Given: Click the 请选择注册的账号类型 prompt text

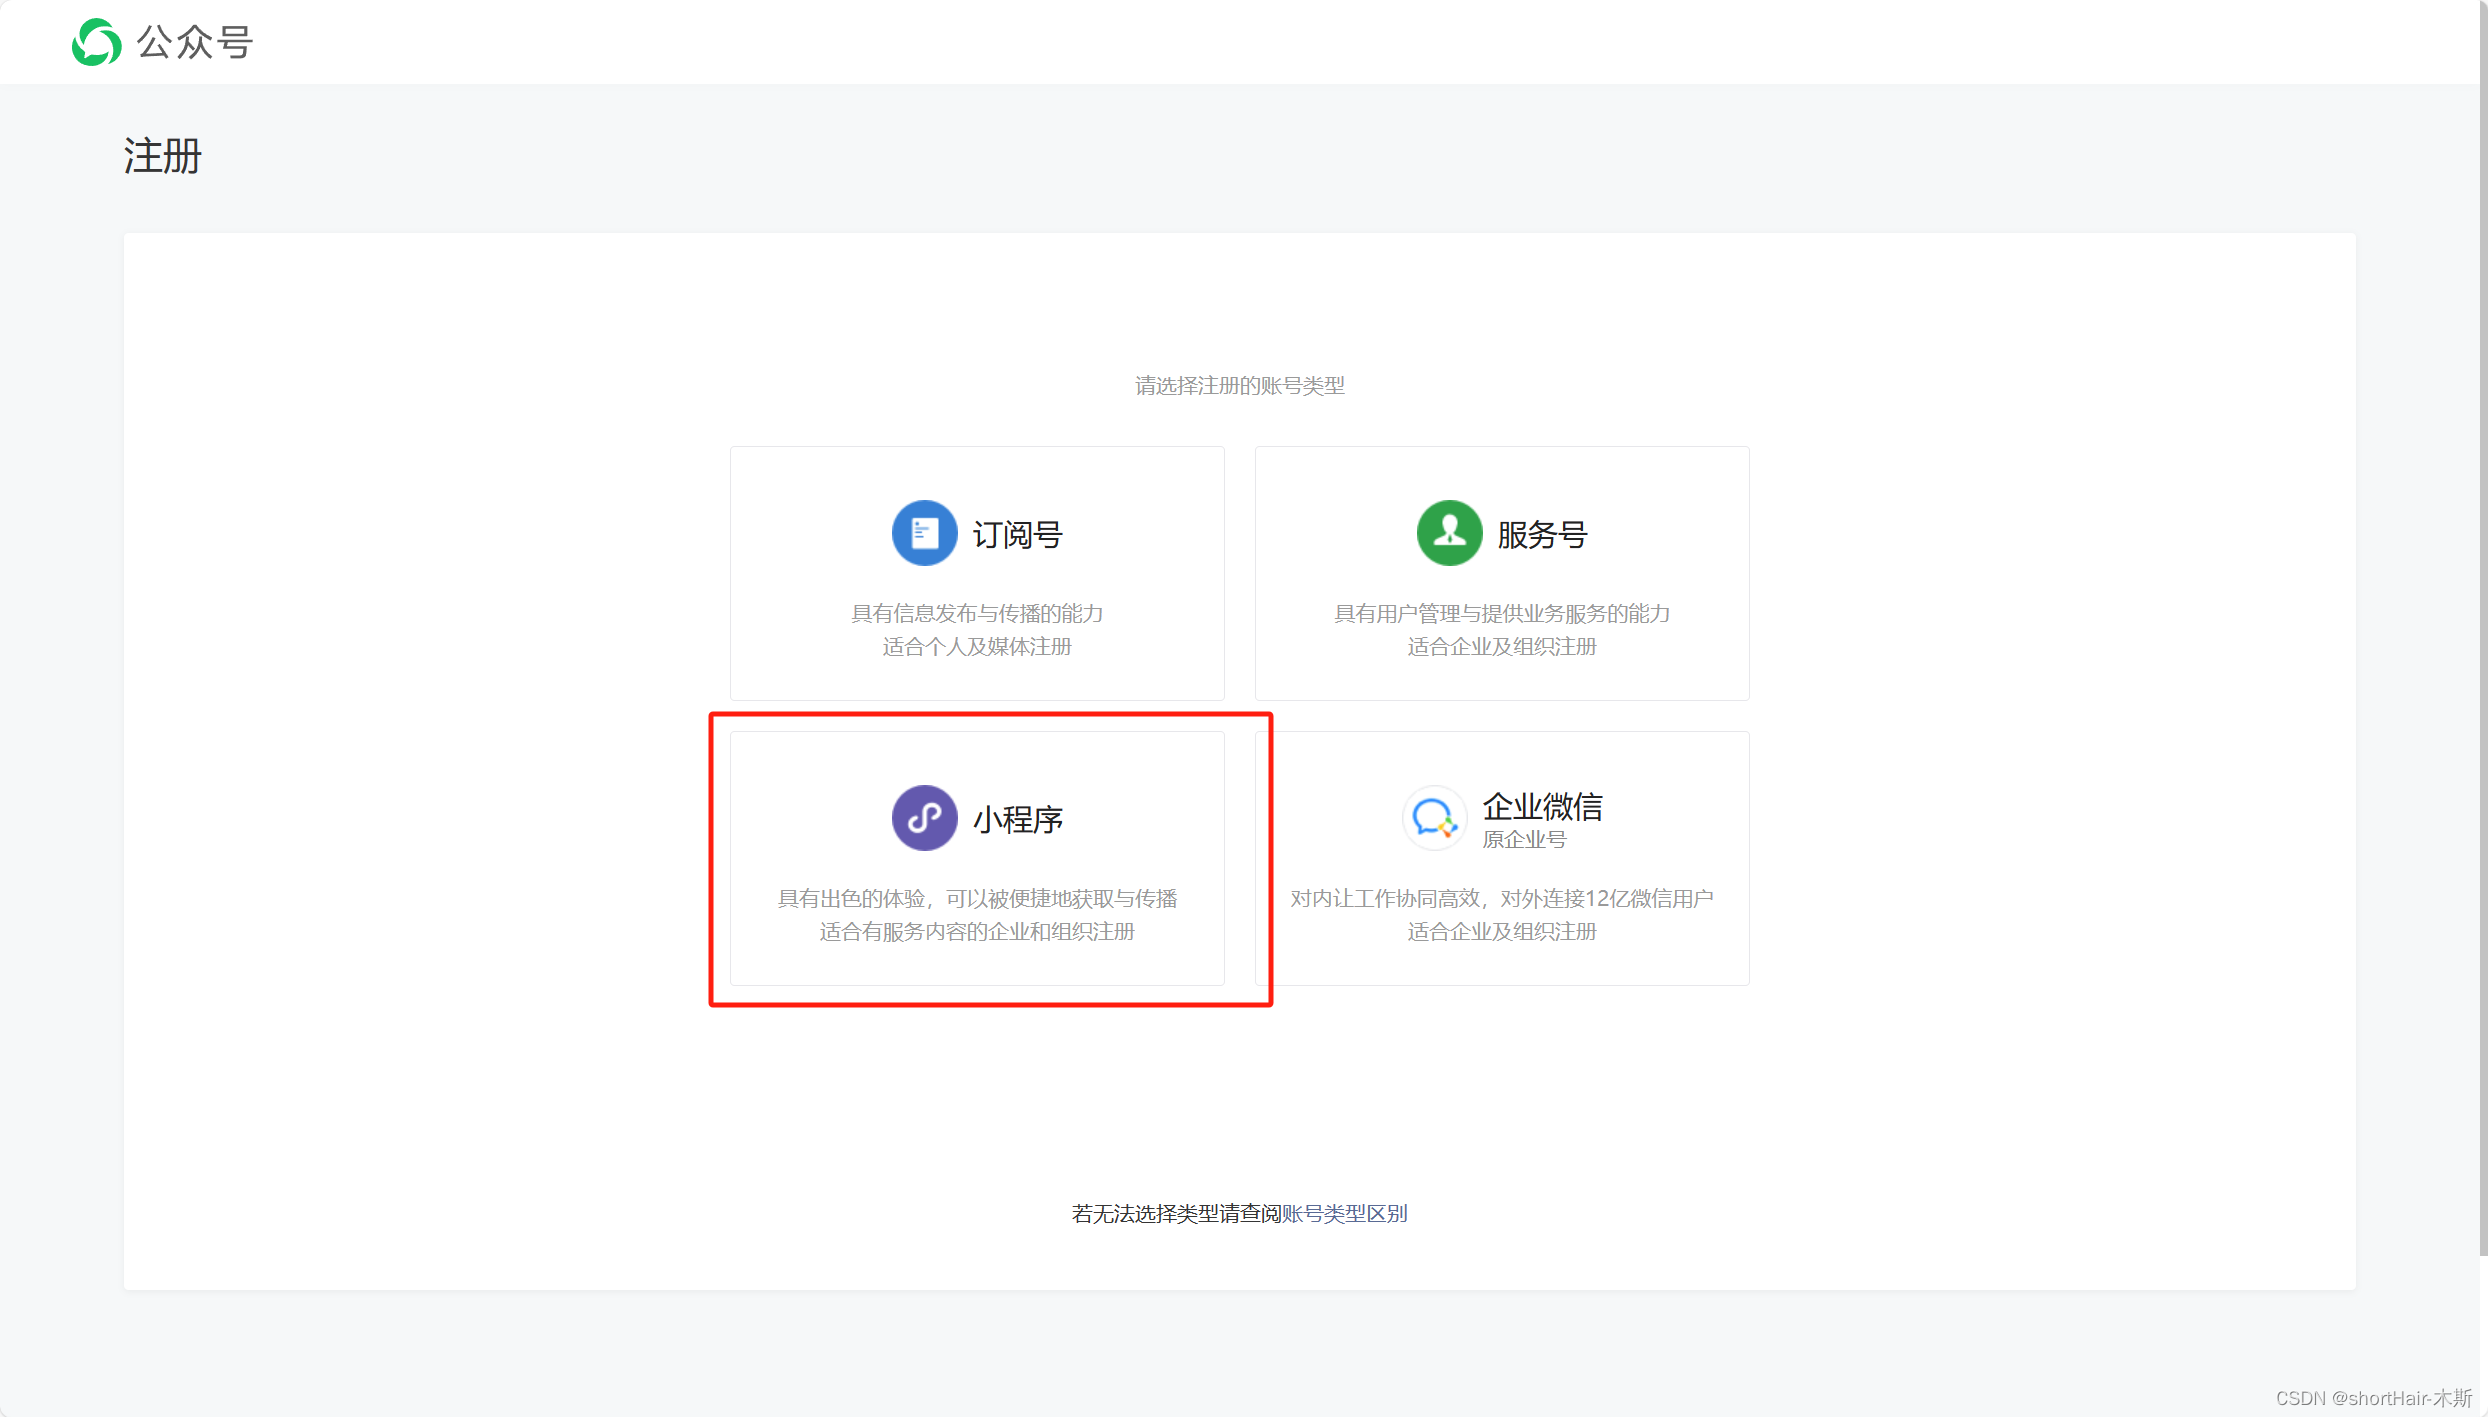Looking at the screenshot, I should pos(1239,386).
